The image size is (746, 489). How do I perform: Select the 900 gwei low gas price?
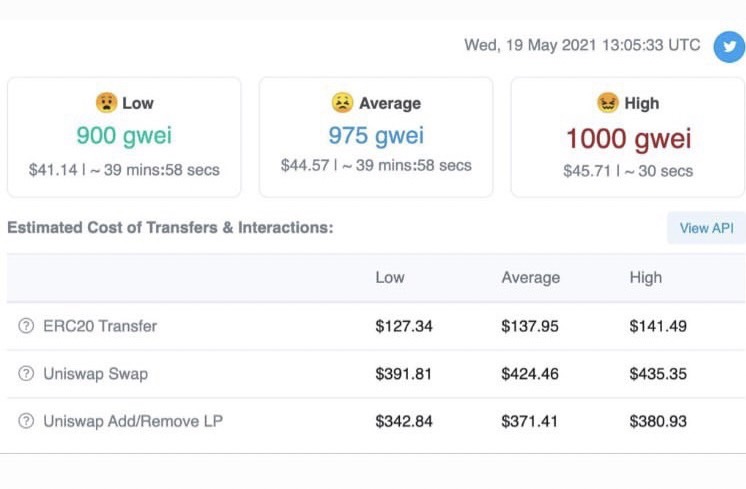click(x=124, y=136)
